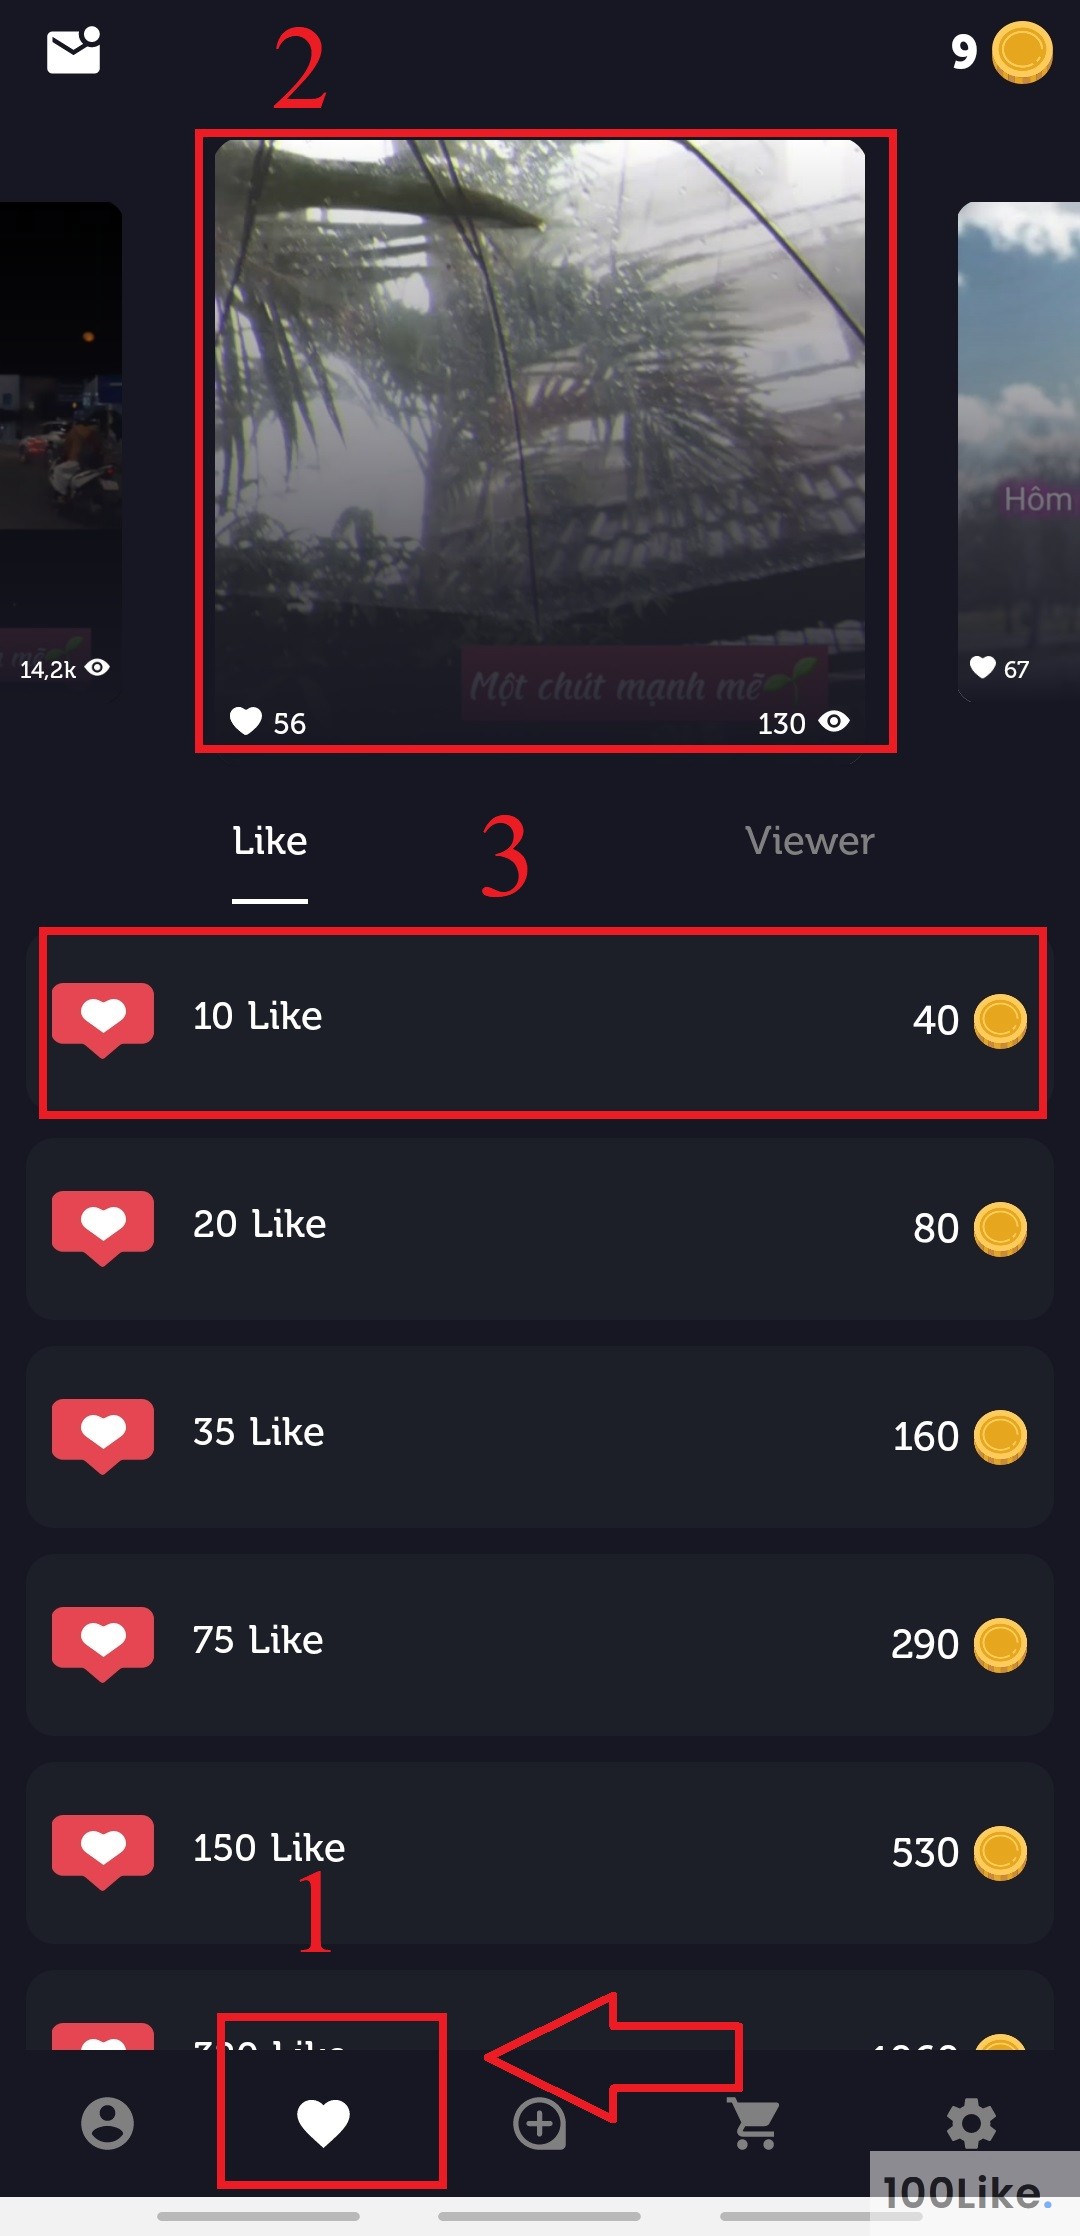Switch to the Viewer tab
This screenshot has width=1080, height=2236.
click(x=810, y=841)
